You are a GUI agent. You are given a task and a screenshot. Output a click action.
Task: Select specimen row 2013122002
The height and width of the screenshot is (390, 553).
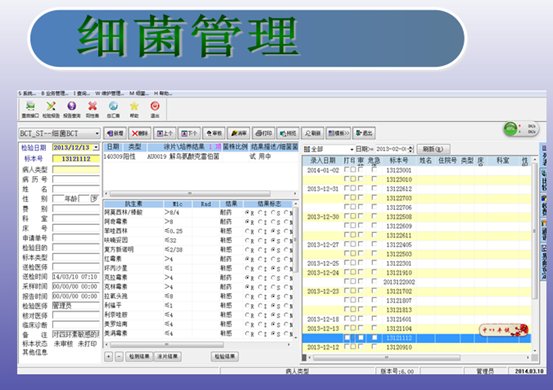coord(417,282)
